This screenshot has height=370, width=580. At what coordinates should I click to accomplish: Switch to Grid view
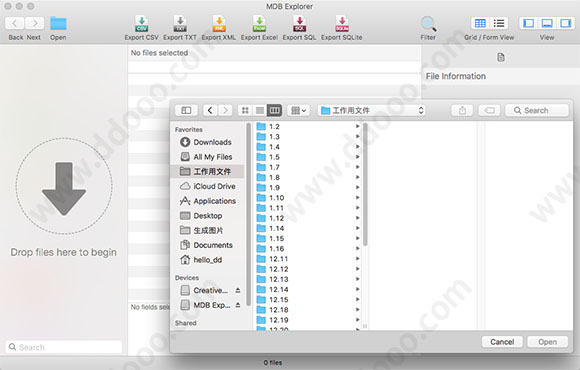(x=480, y=23)
